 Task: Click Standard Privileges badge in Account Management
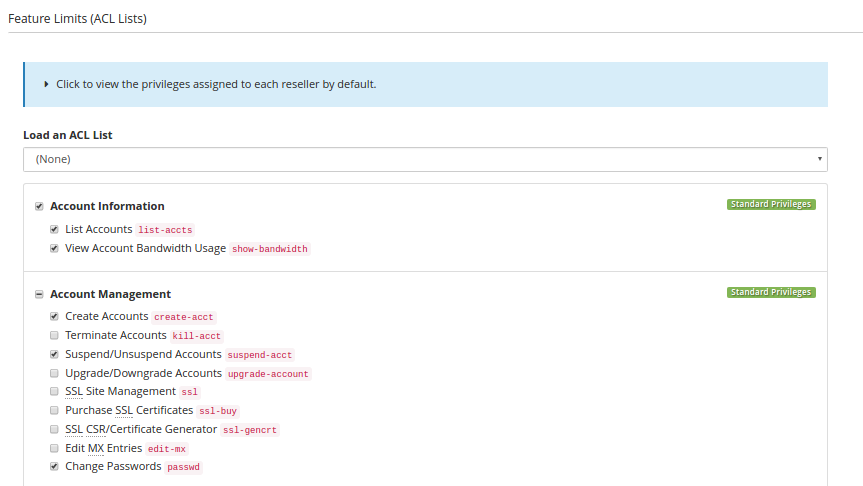(x=770, y=293)
